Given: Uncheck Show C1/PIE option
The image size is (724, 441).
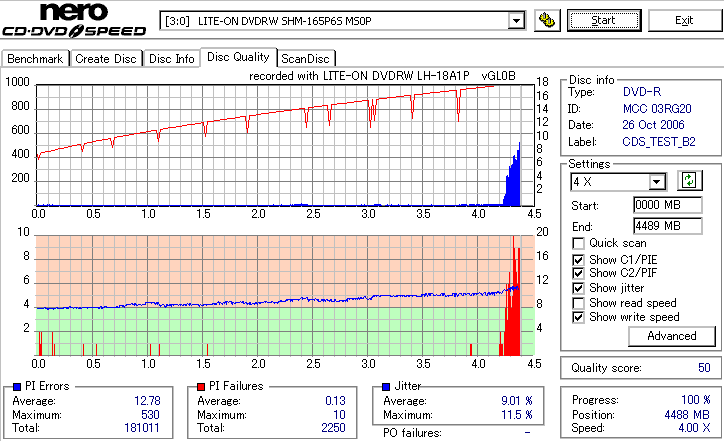Looking at the screenshot, I should tap(578, 260).
